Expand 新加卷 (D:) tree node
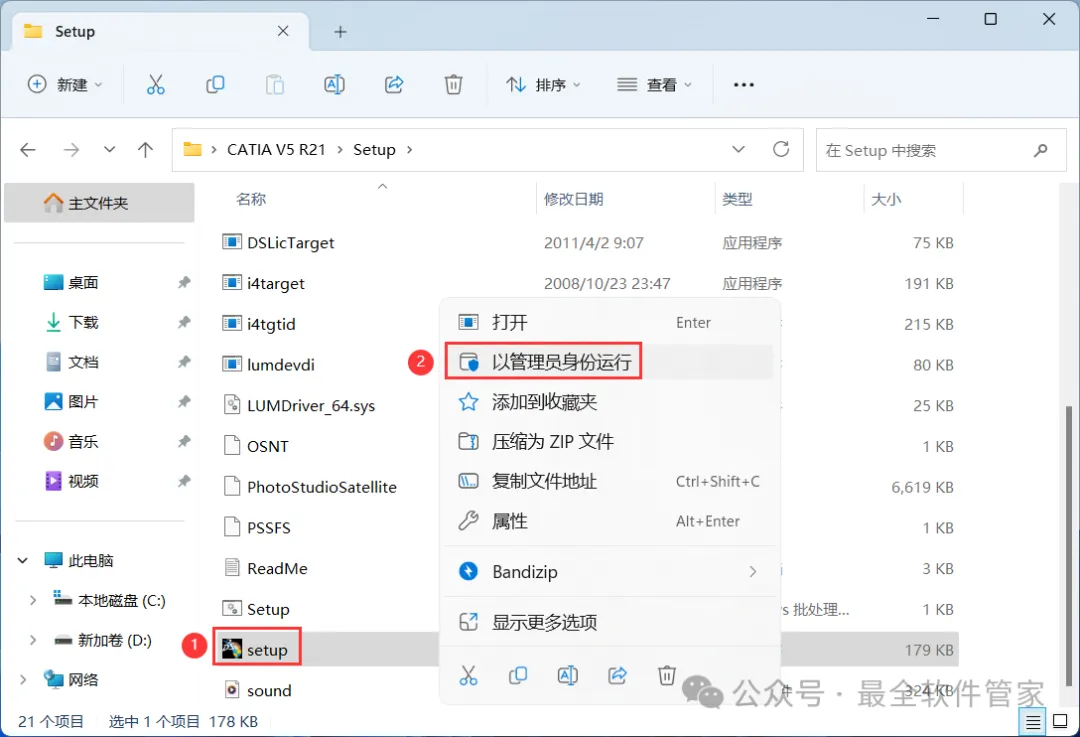Viewport: 1080px width, 737px height. coord(32,641)
